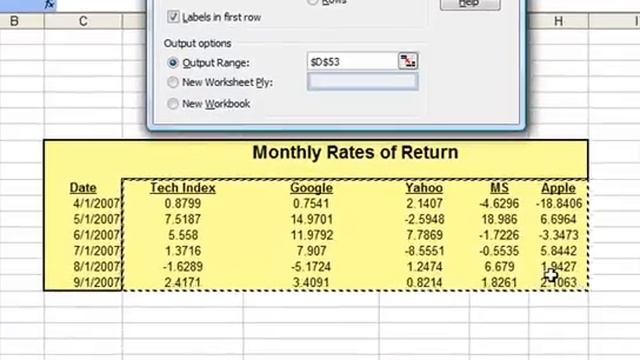The width and height of the screenshot is (640, 360).
Task: Click the MS column heading
Action: pyautogui.click(x=499, y=188)
